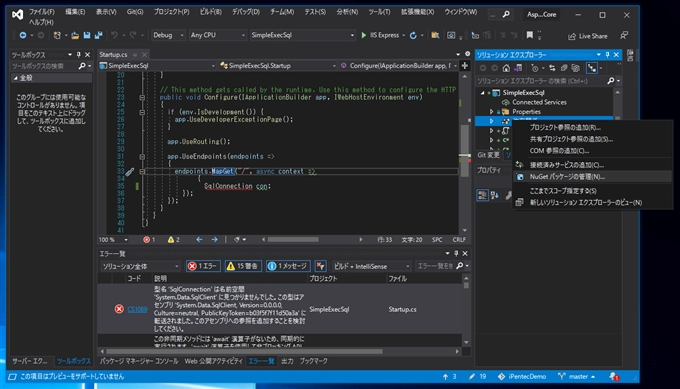680x389 pixels.
Task: Click the browser refresh icon beside IIS Express
Action: click(413, 35)
